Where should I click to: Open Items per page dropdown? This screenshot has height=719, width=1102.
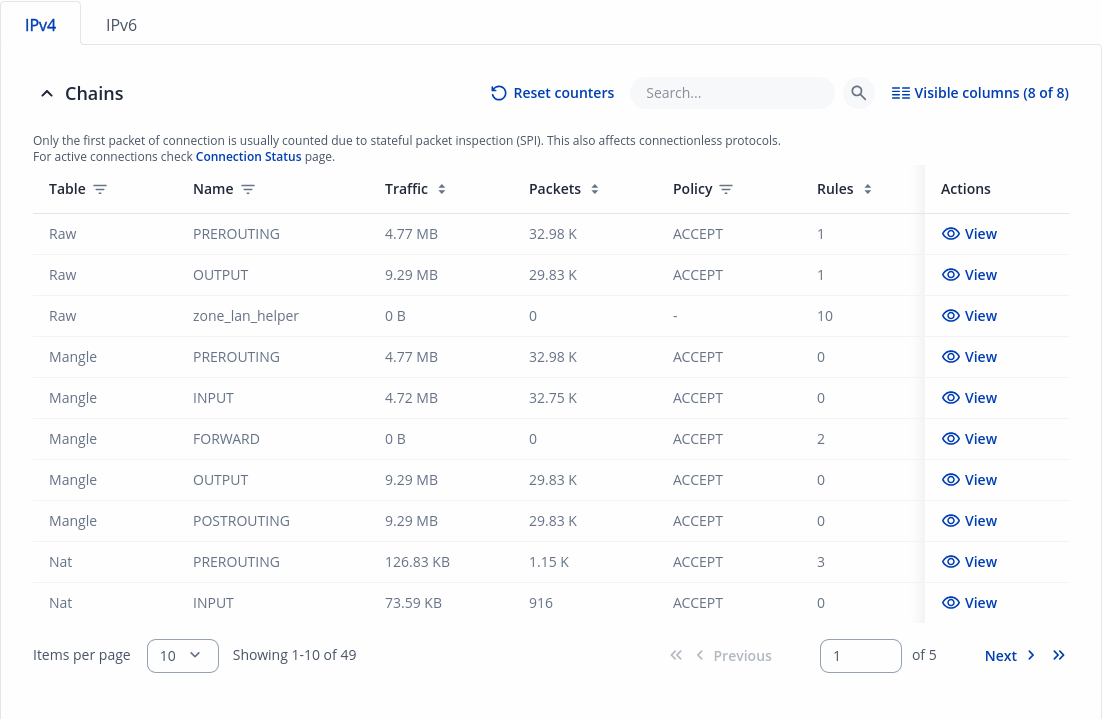(x=182, y=656)
